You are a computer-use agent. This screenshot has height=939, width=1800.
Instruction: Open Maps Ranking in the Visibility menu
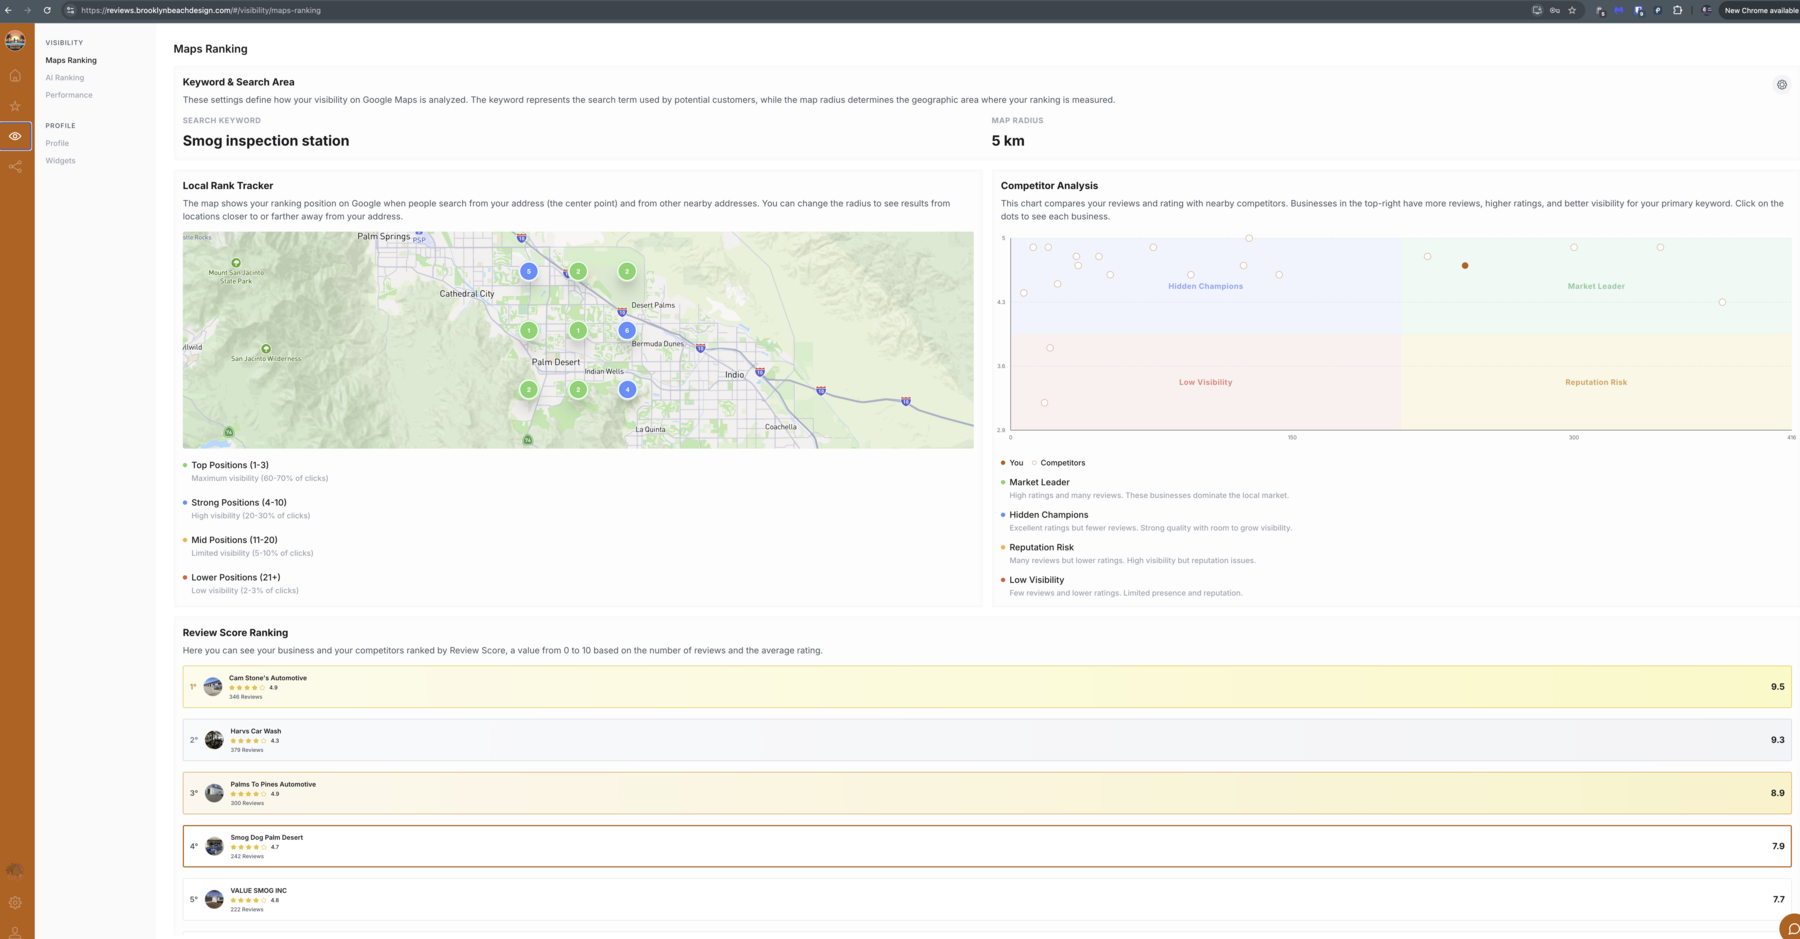point(71,60)
